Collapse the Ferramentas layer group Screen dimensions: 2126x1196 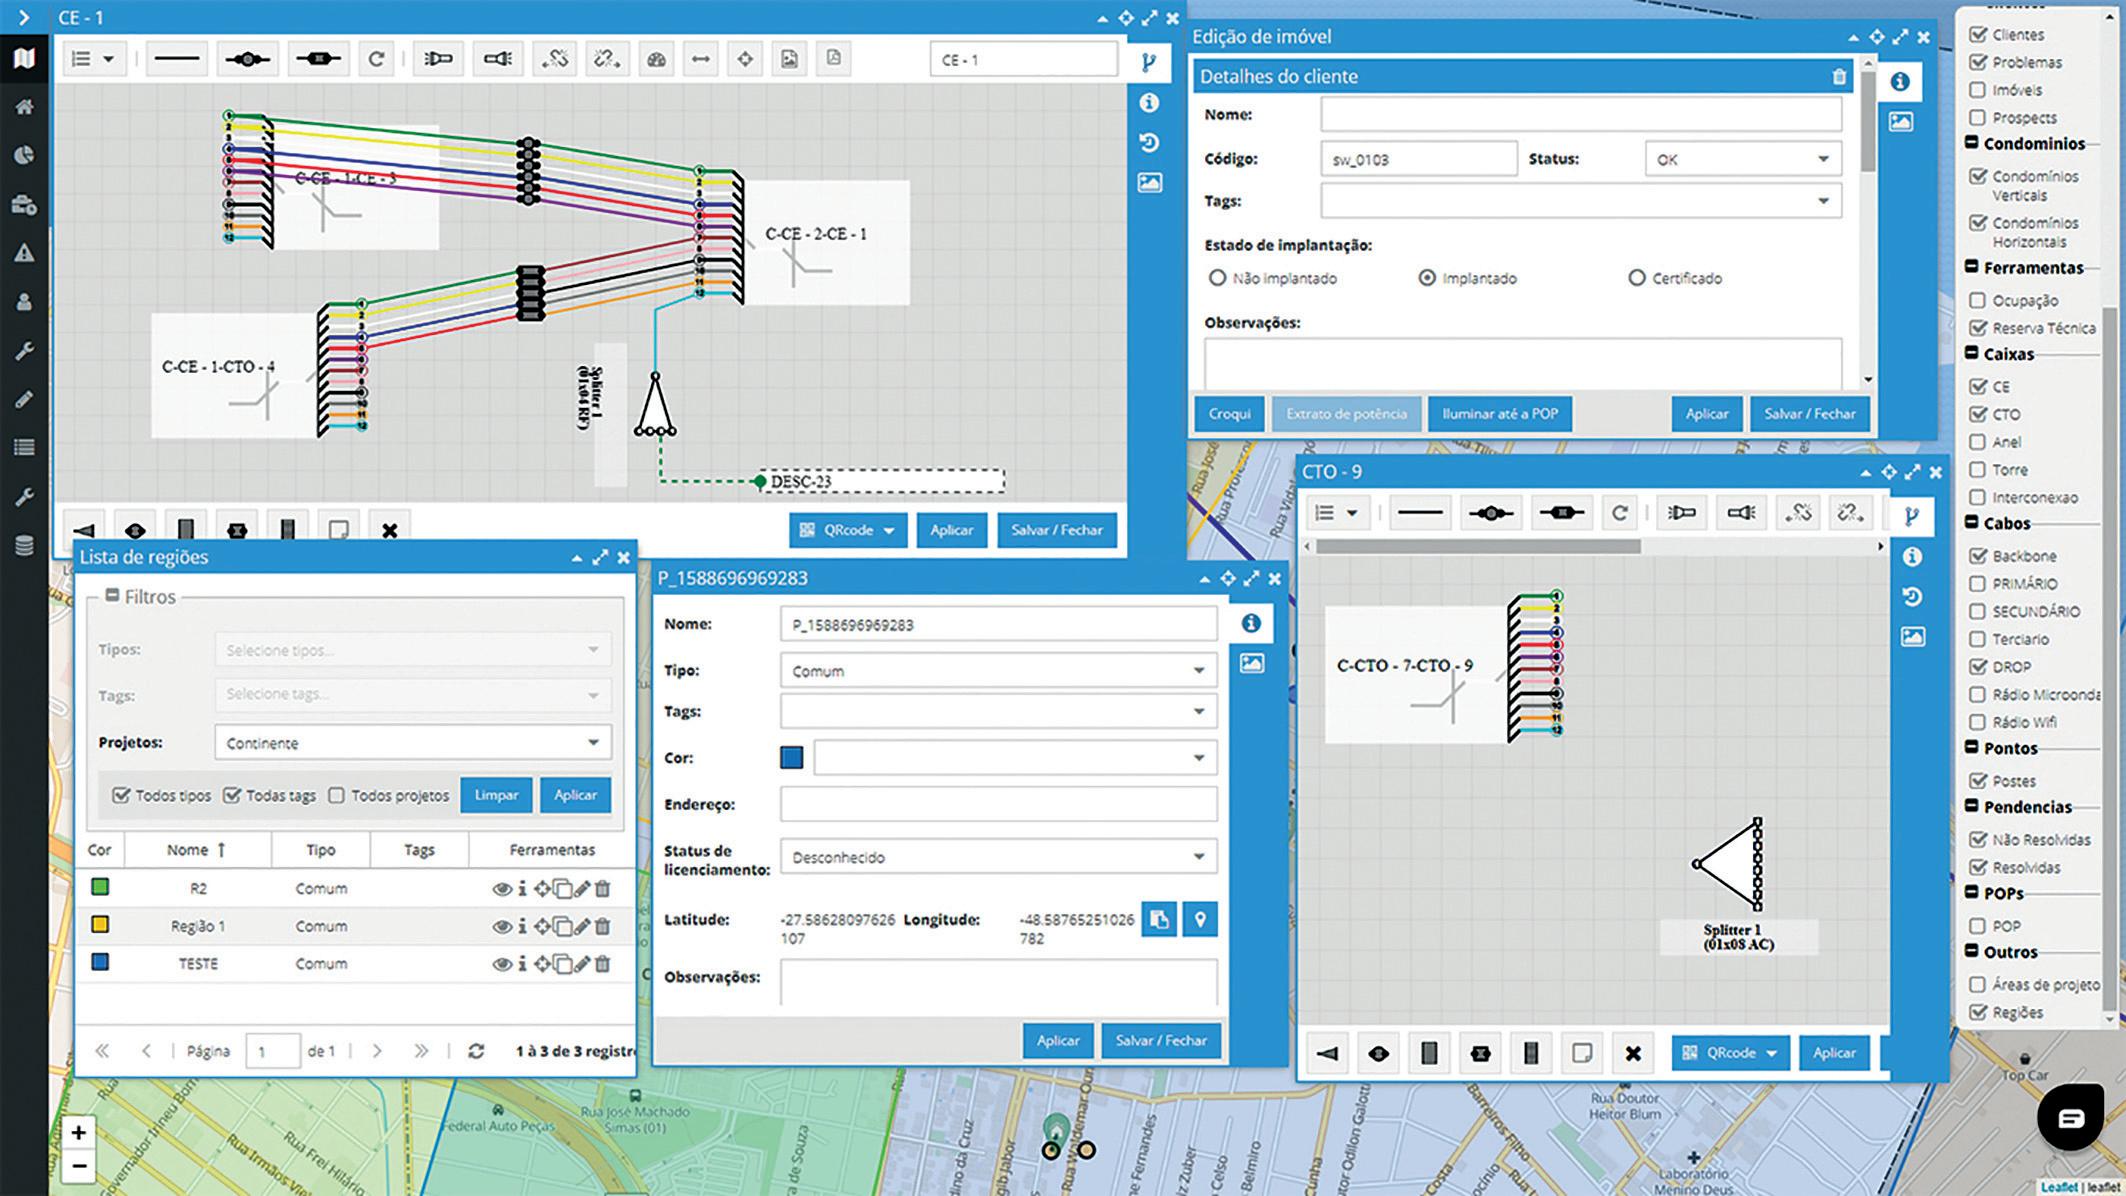point(1971,267)
